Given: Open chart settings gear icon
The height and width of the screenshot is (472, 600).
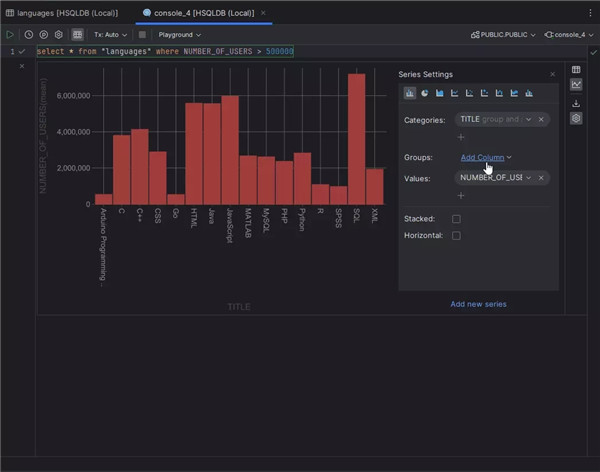Looking at the screenshot, I should (x=576, y=118).
